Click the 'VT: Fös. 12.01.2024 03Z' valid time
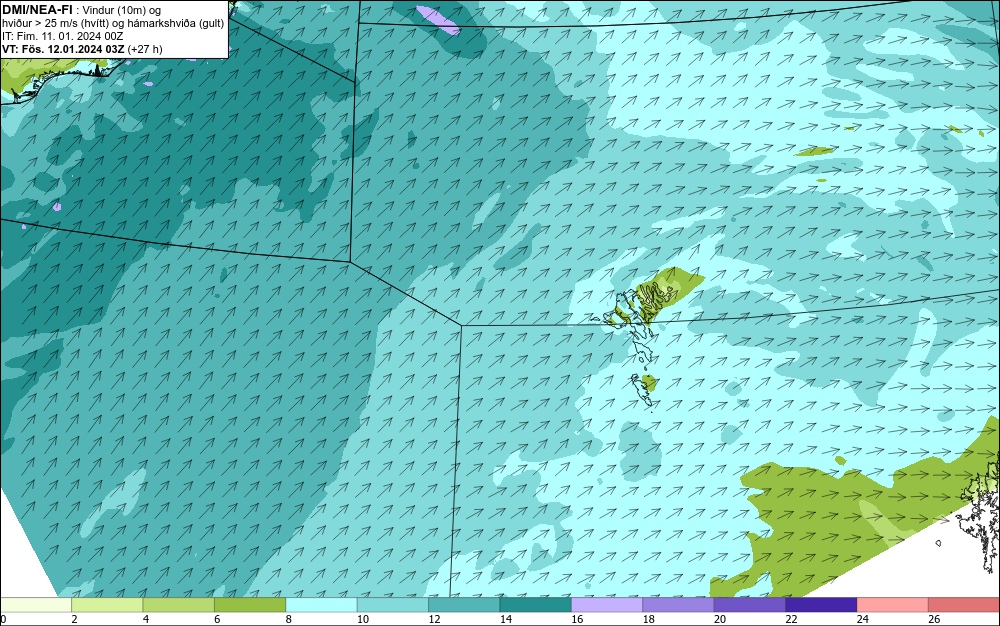Image resolution: width=1000 pixels, height=626 pixels. point(63,49)
